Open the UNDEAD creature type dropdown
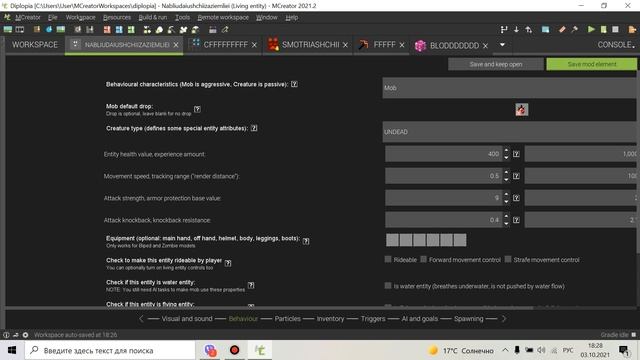The height and width of the screenshot is (360, 640). 509,132
